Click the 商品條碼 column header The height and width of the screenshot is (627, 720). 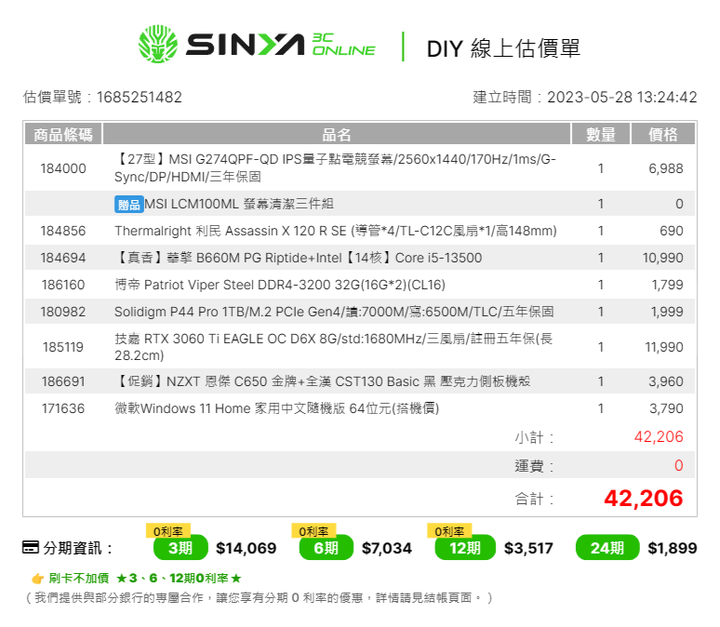[63, 134]
